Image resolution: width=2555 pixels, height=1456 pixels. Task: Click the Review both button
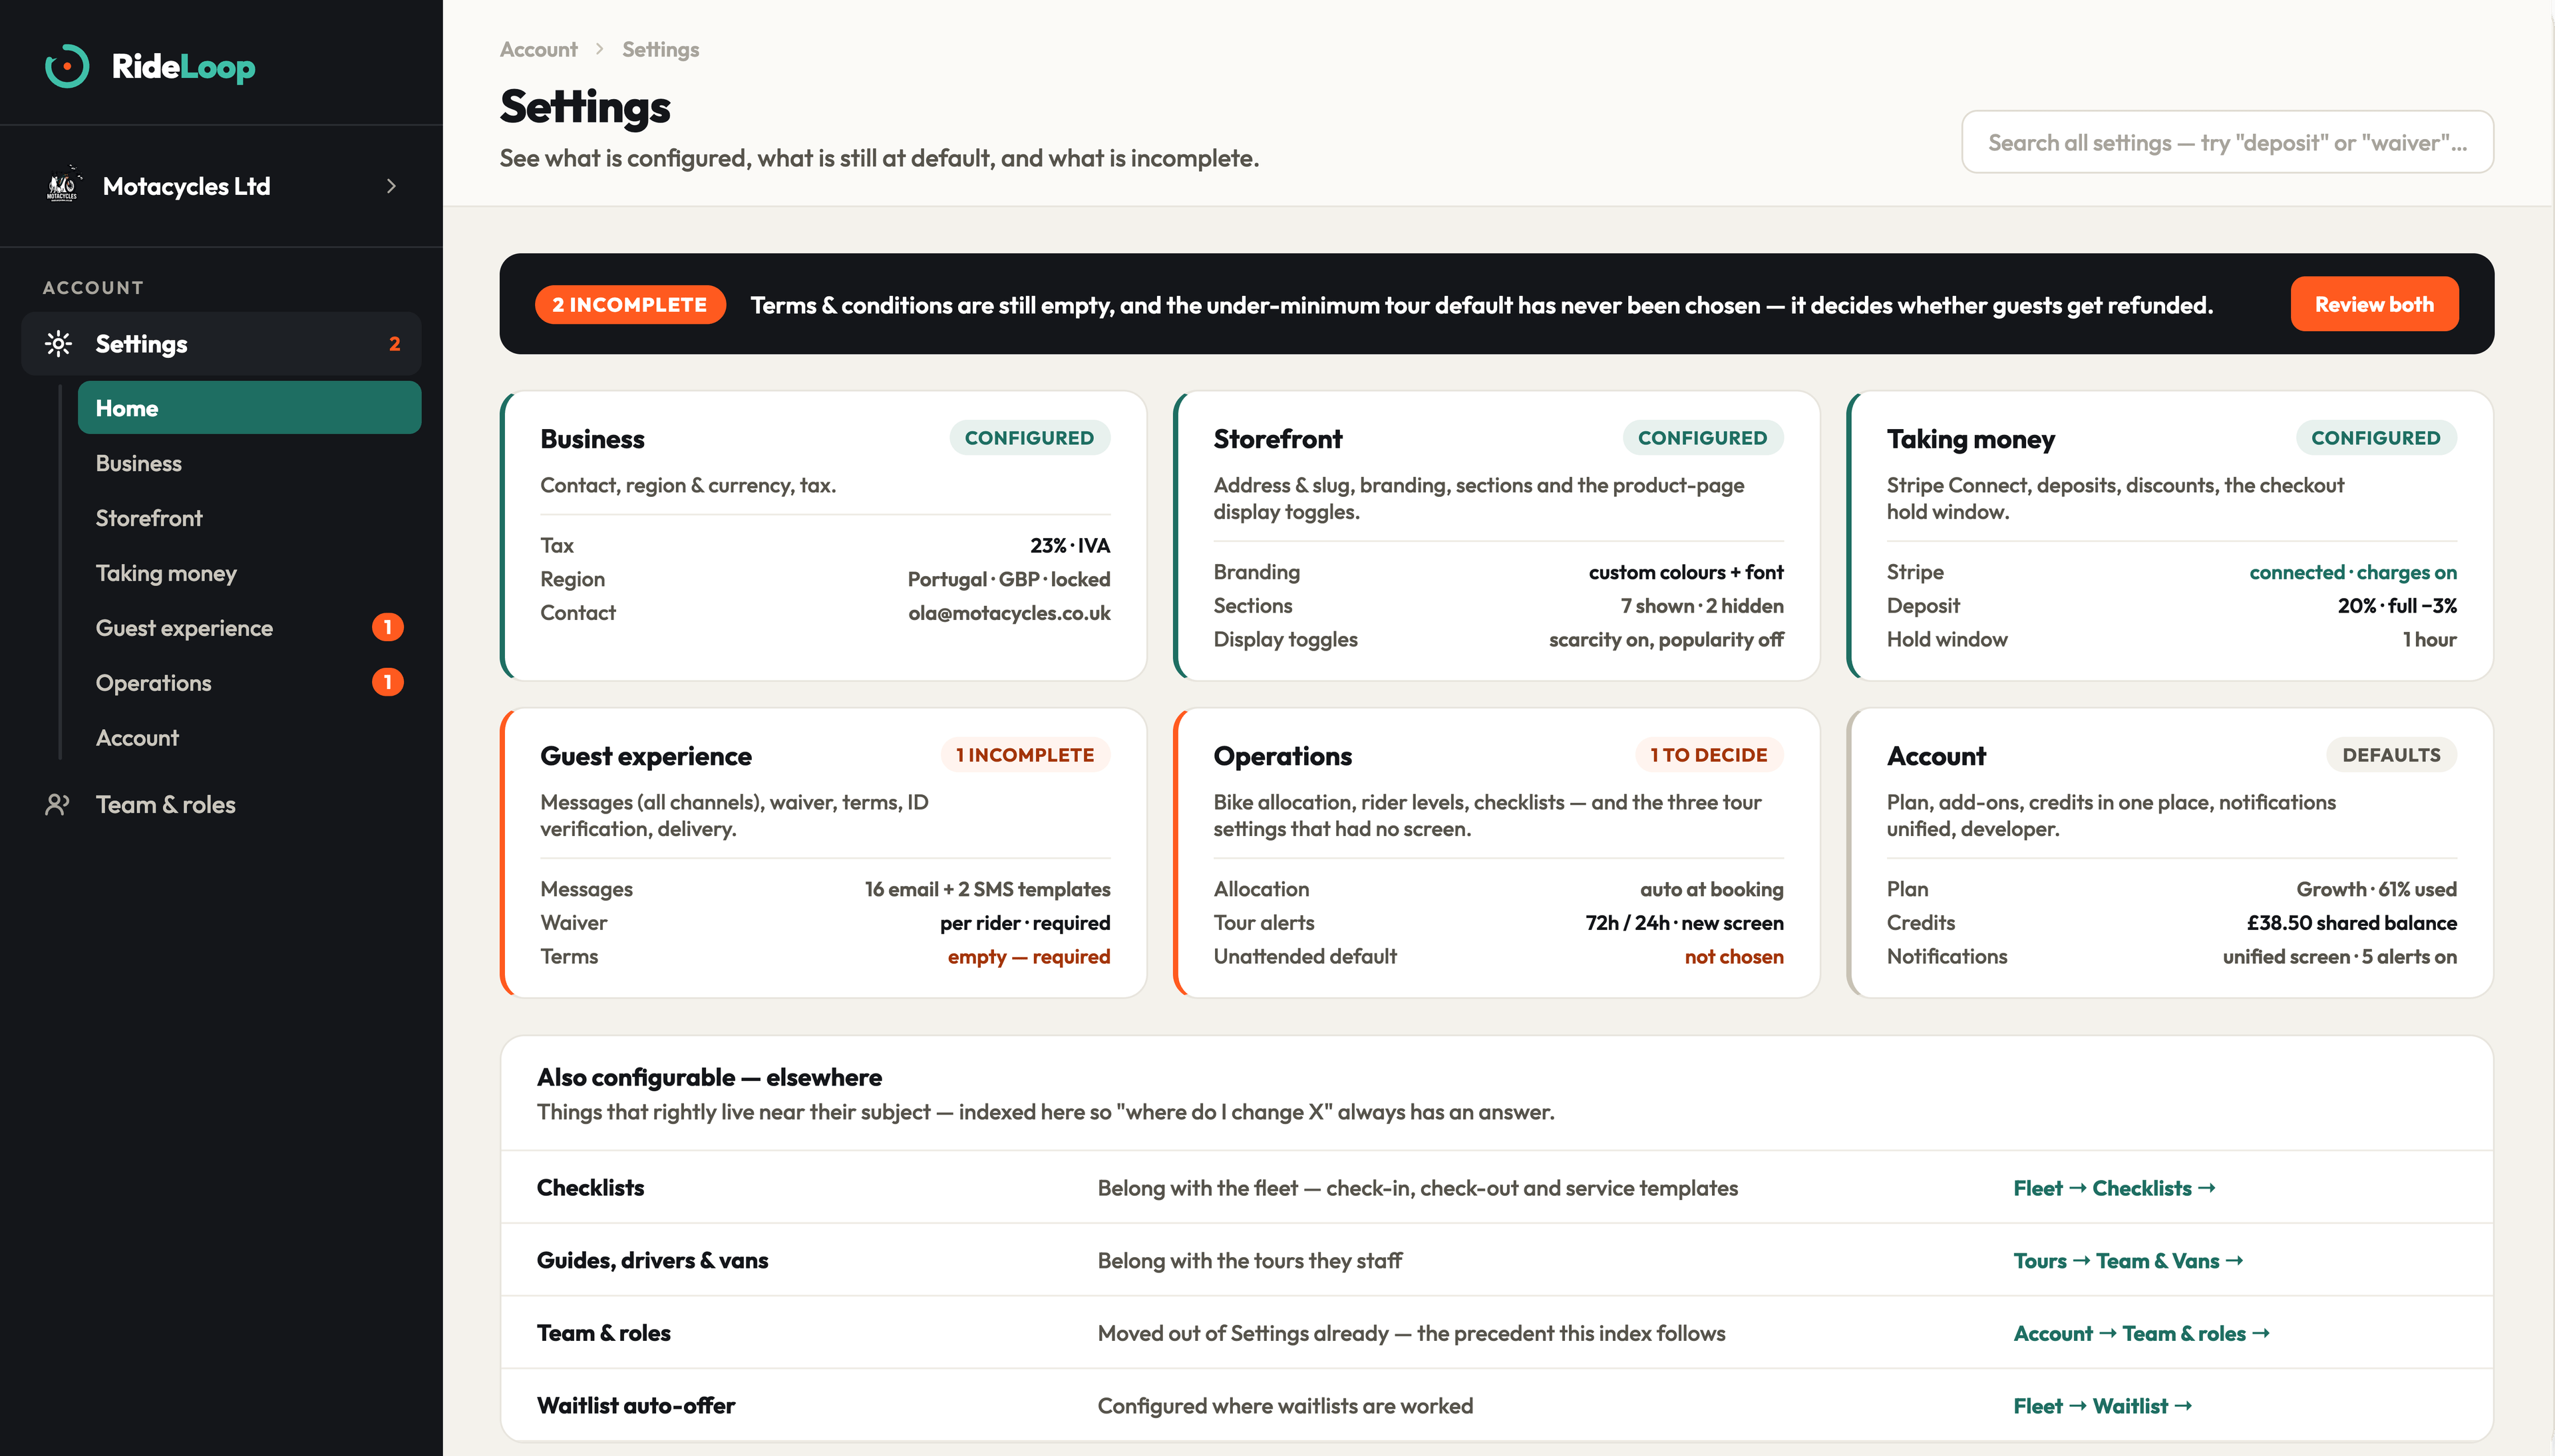pyautogui.click(x=2374, y=304)
